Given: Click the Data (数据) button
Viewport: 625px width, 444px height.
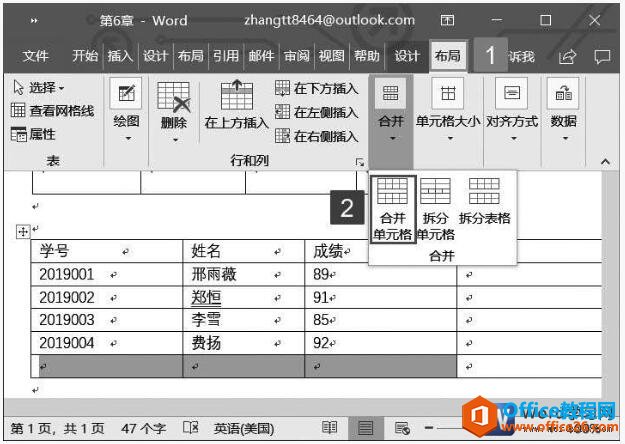Looking at the screenshot, I should tap(564, 110).
